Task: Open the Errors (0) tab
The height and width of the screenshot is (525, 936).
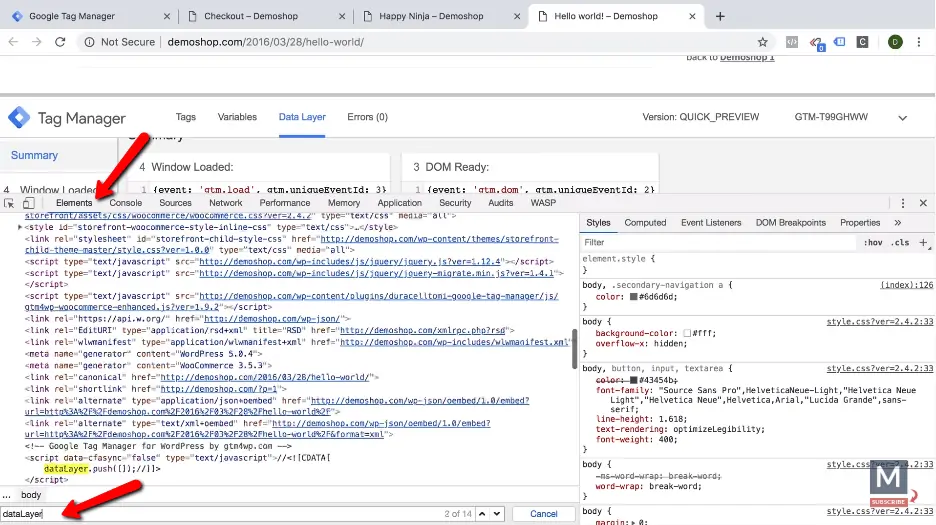Action: click(367, 117)
